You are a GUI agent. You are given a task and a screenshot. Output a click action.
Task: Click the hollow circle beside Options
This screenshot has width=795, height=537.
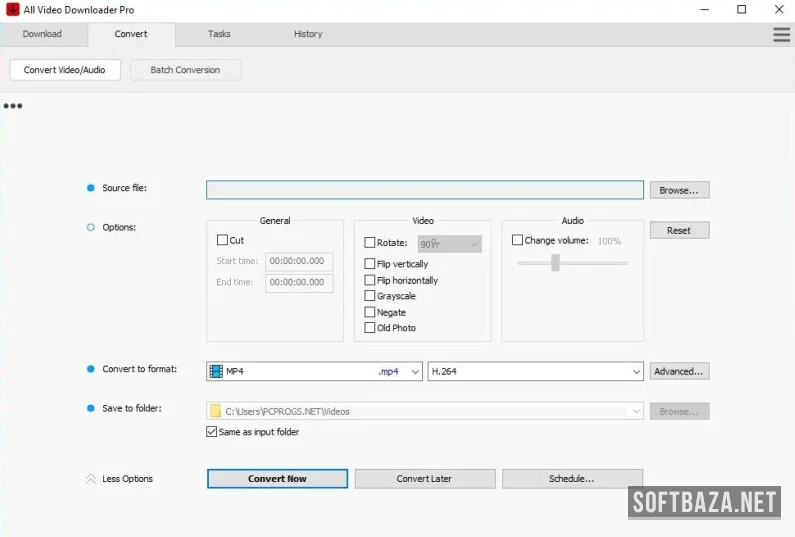point(91,227)
